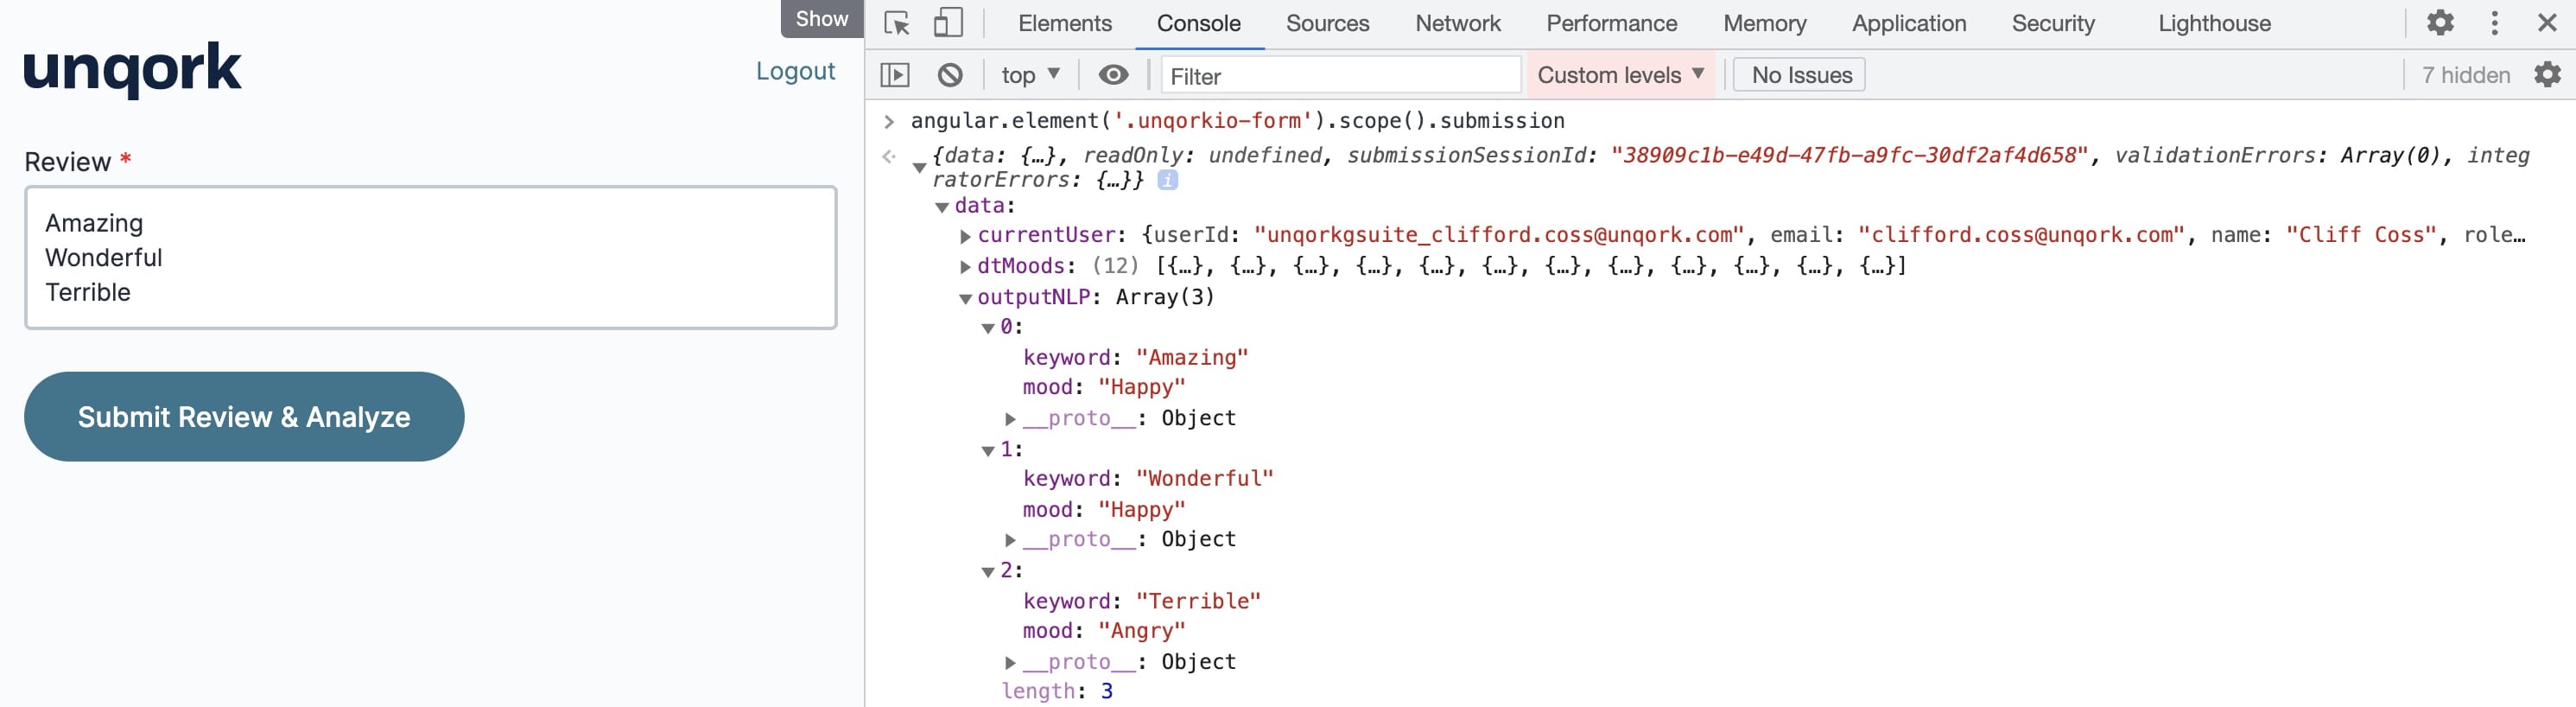
Task: Open the Performance tab
Action: (x=1611, y=23)
